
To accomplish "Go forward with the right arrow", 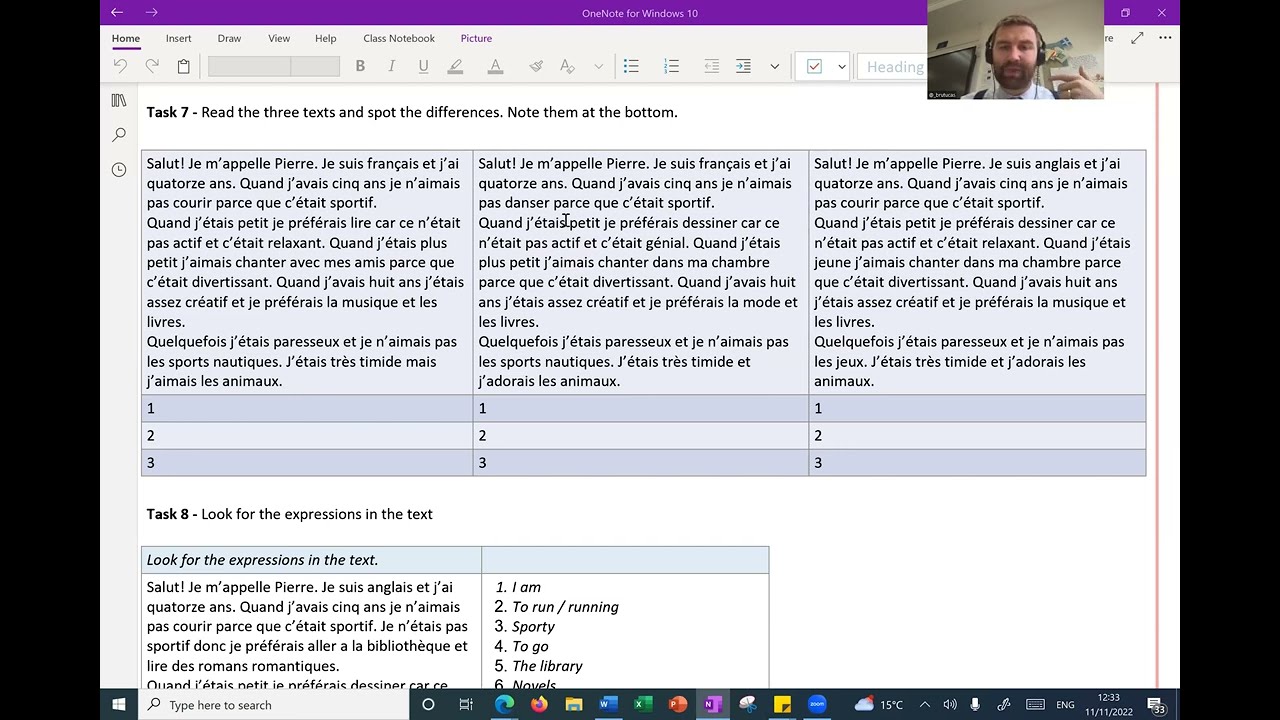I will point(151,13).
